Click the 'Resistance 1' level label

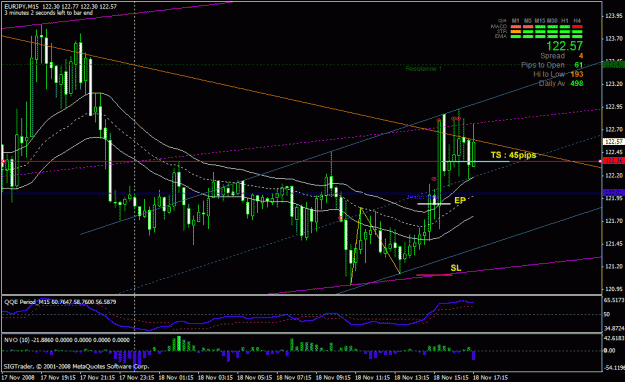click(424, 69)
